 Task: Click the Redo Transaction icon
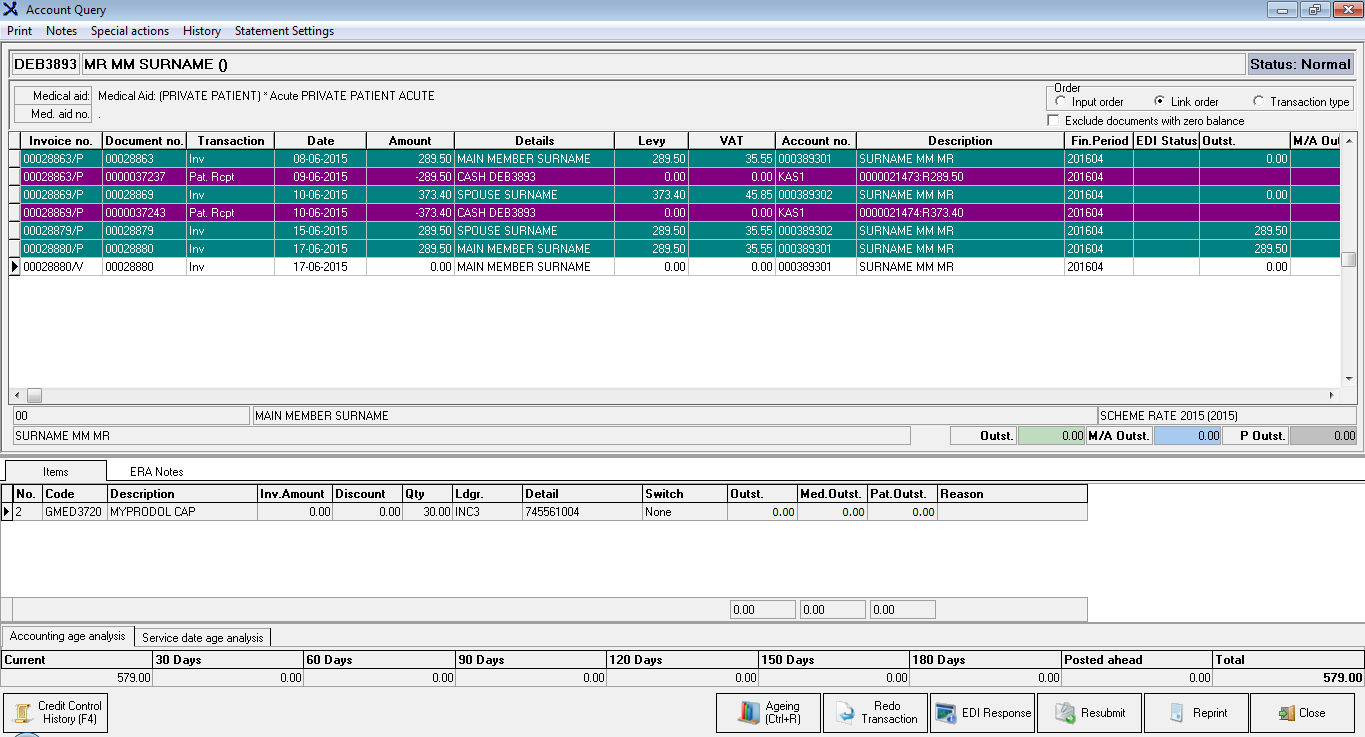[x=845, y=713]
